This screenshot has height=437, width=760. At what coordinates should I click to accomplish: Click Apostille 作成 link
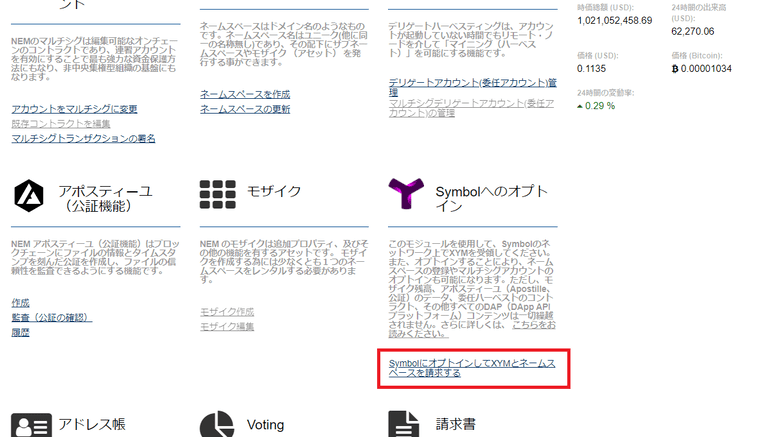click(x=20, y=303)
